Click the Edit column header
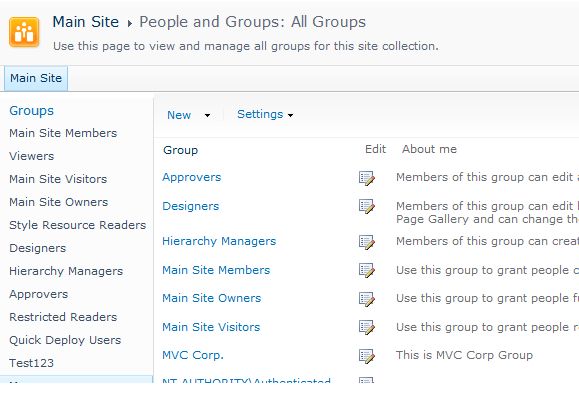Screen dimensions: 579x397 (x=375, y=149)
